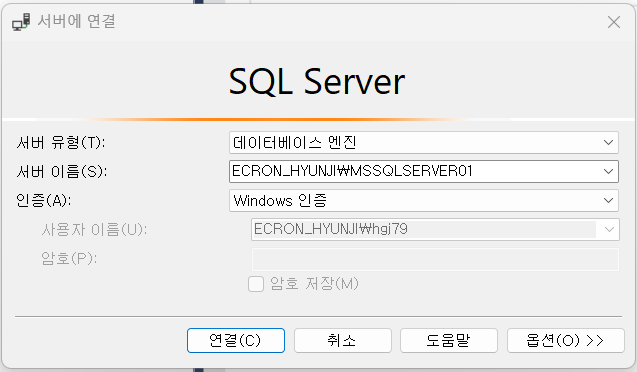Click the 연결(C) button
The image size is (637, 372).
pyautogui.click(x=236, y=340)
